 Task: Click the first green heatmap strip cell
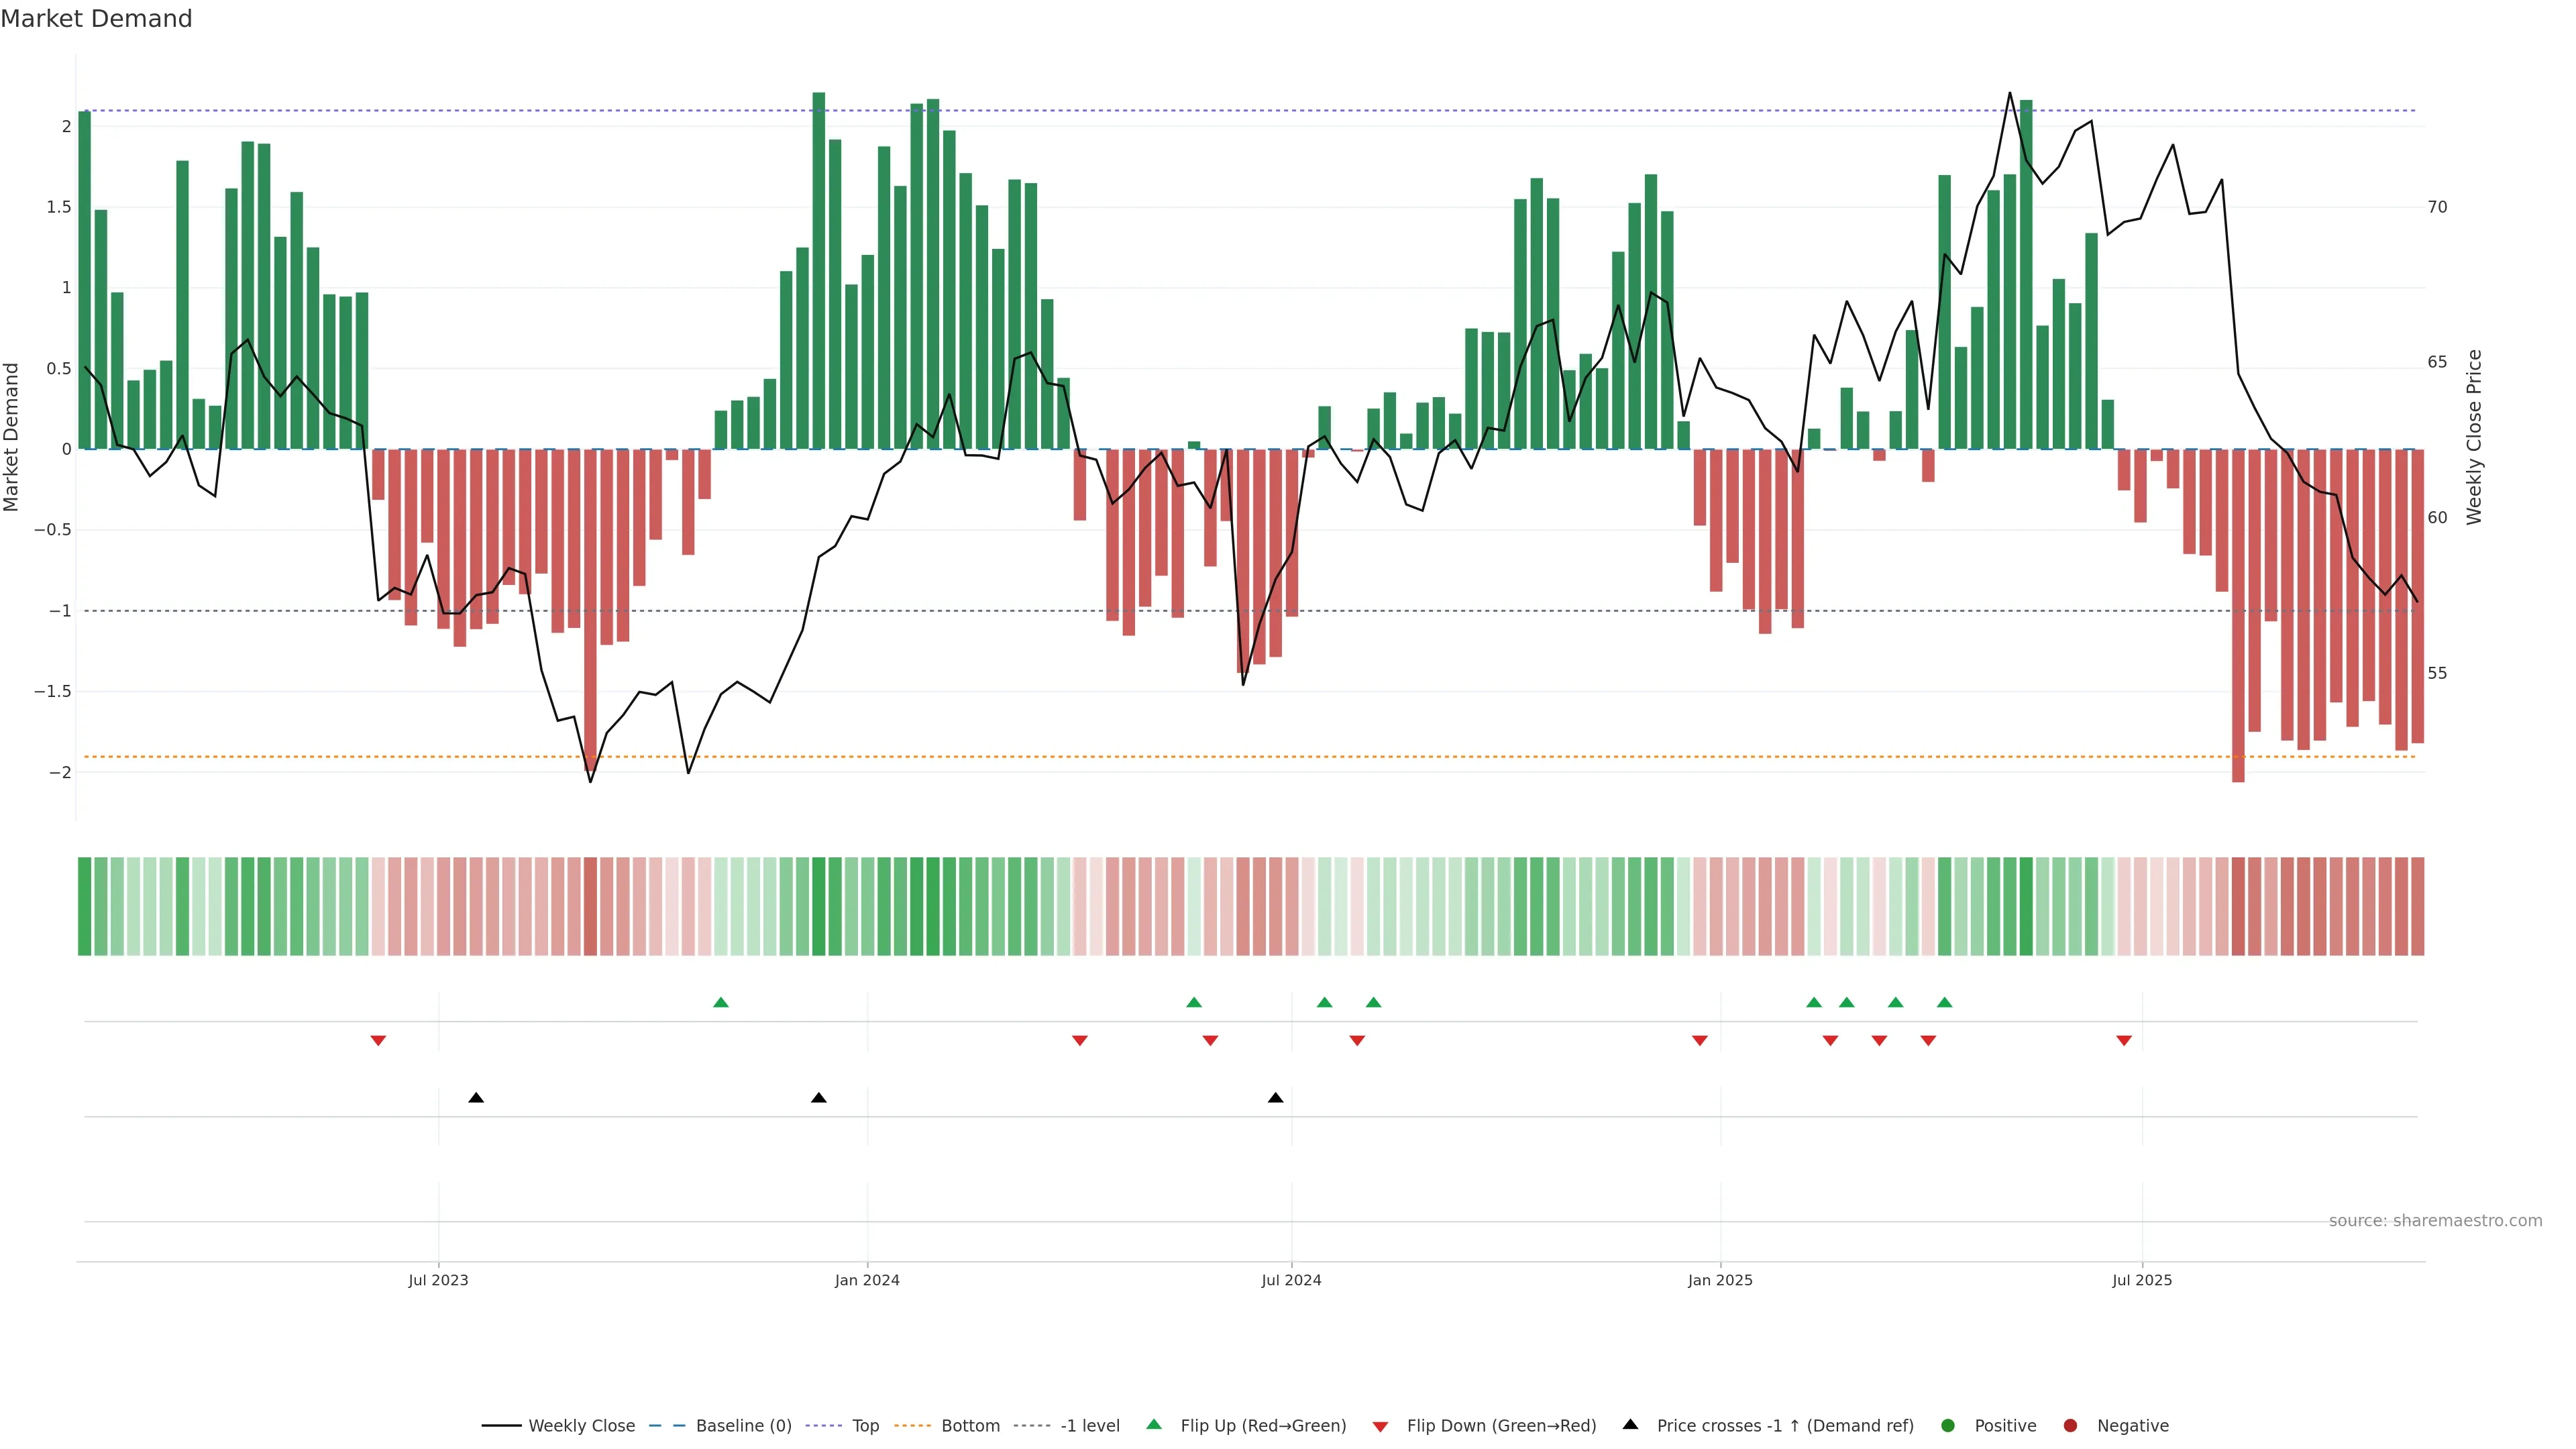click(x=84, y=906)
